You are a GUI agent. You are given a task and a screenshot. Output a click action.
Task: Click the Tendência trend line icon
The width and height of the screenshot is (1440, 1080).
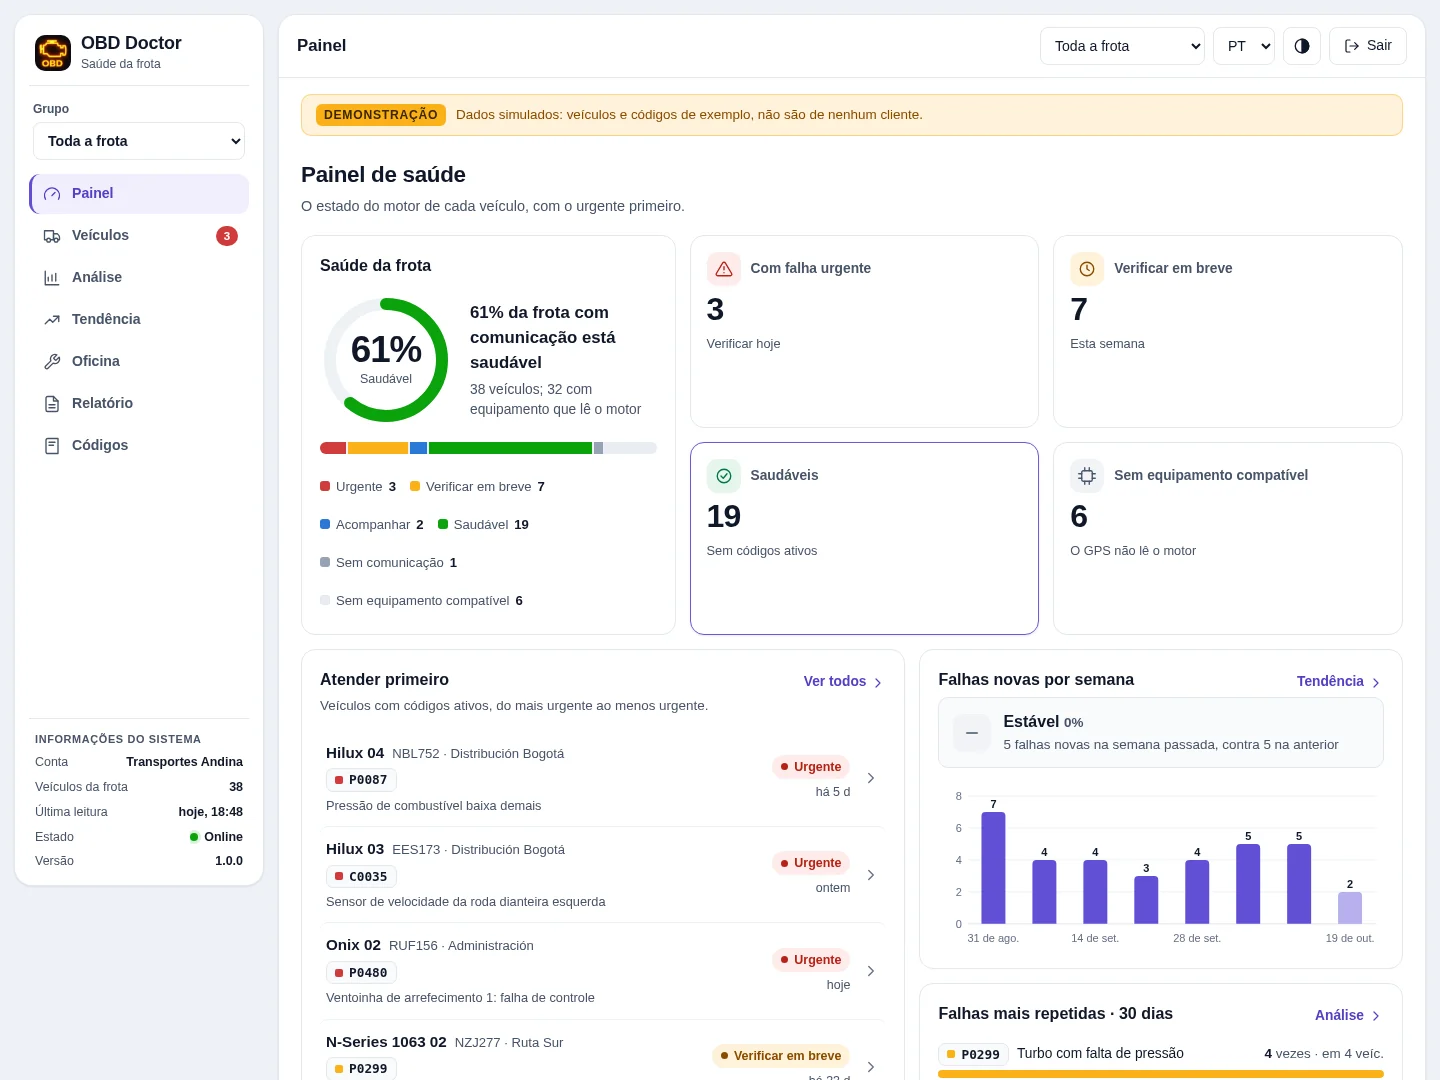(x=52, y=320)
